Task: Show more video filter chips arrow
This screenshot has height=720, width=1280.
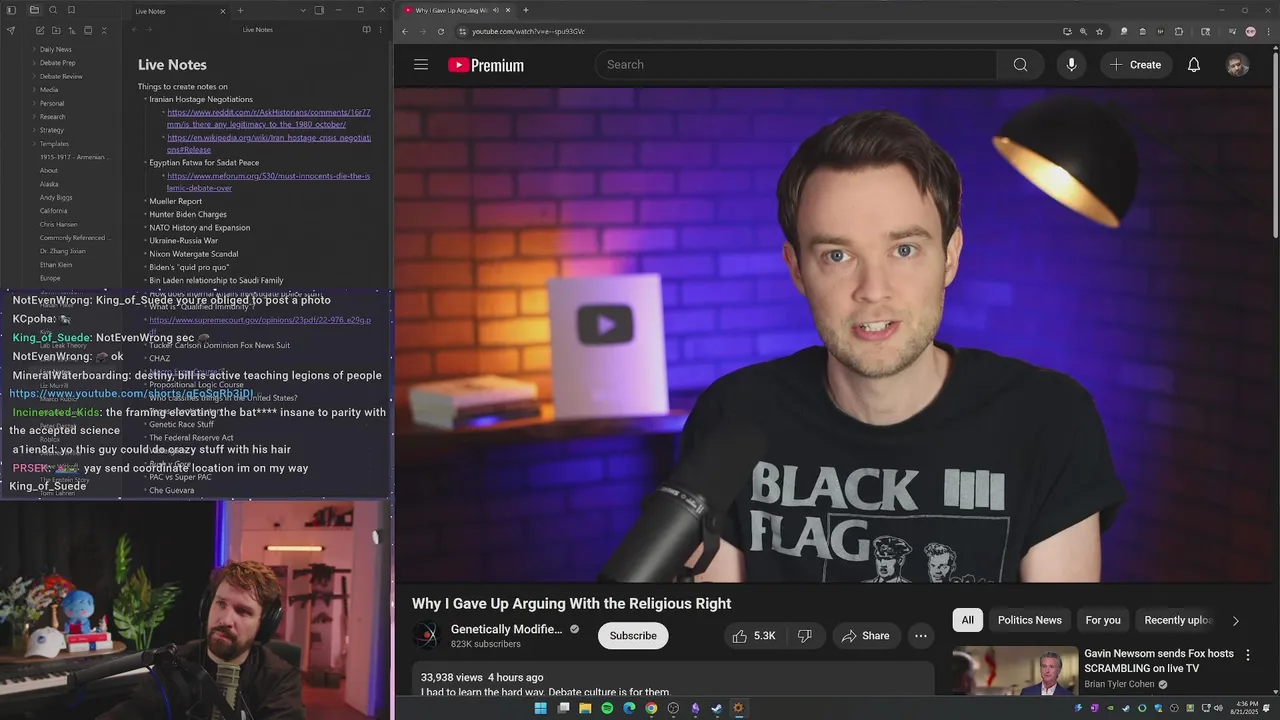Action: (x=1235, y=621)
